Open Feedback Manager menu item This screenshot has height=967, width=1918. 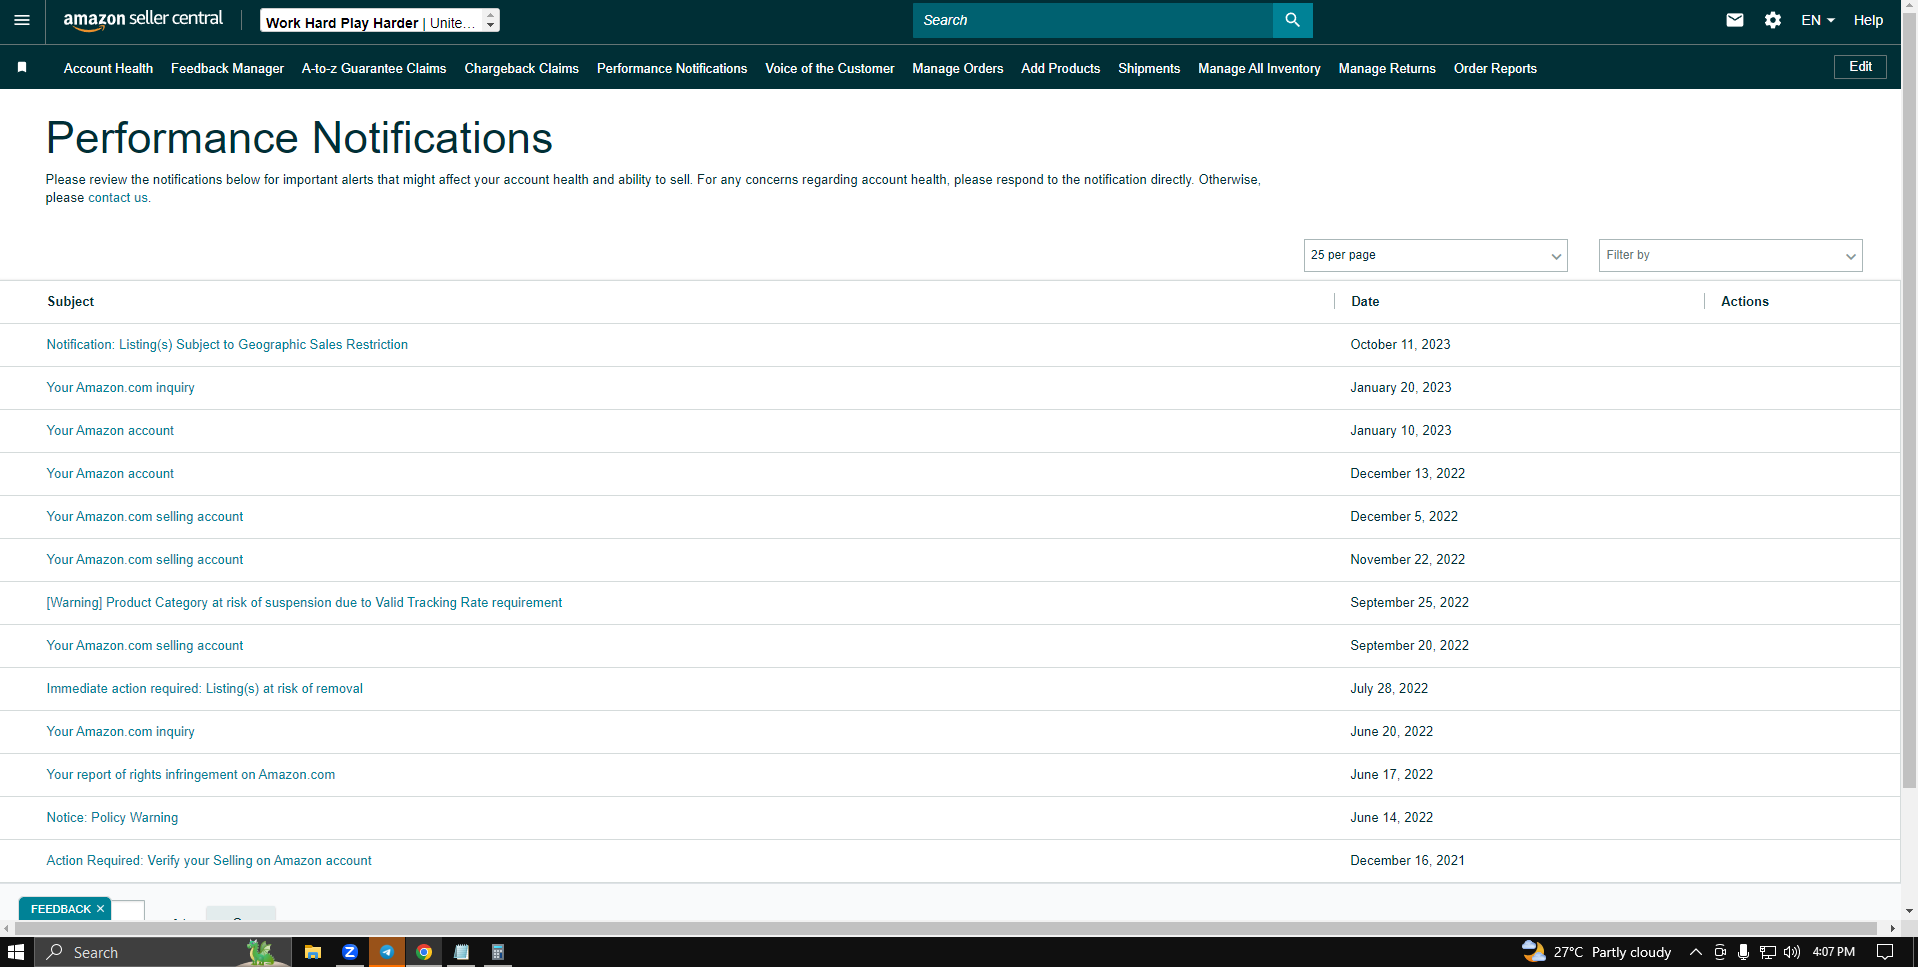227,68
